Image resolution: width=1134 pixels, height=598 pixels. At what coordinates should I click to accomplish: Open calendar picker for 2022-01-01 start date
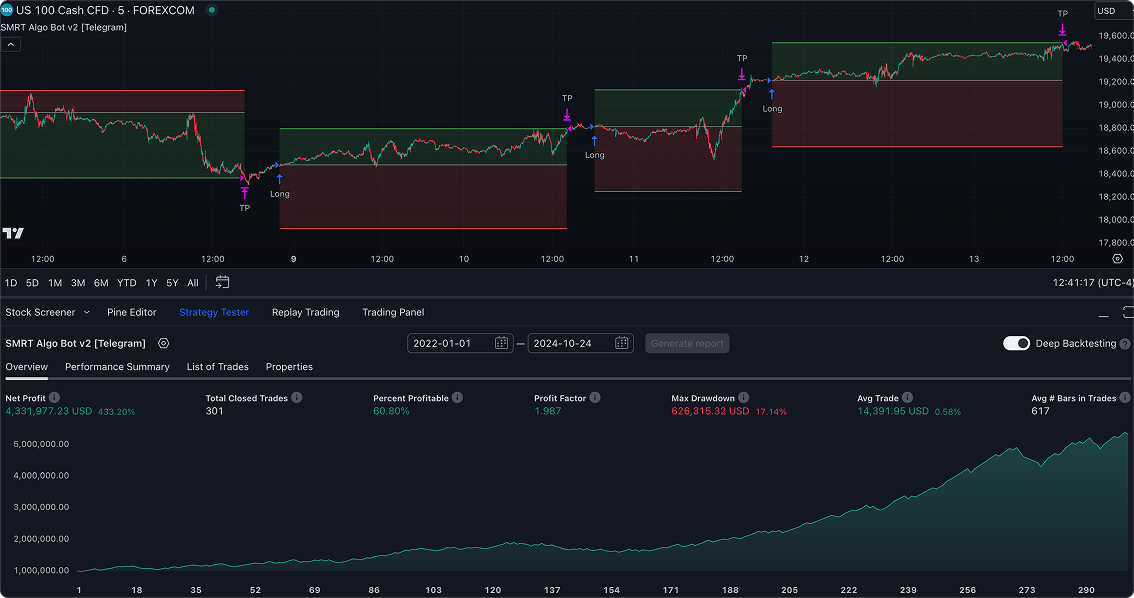click(503, 343)
